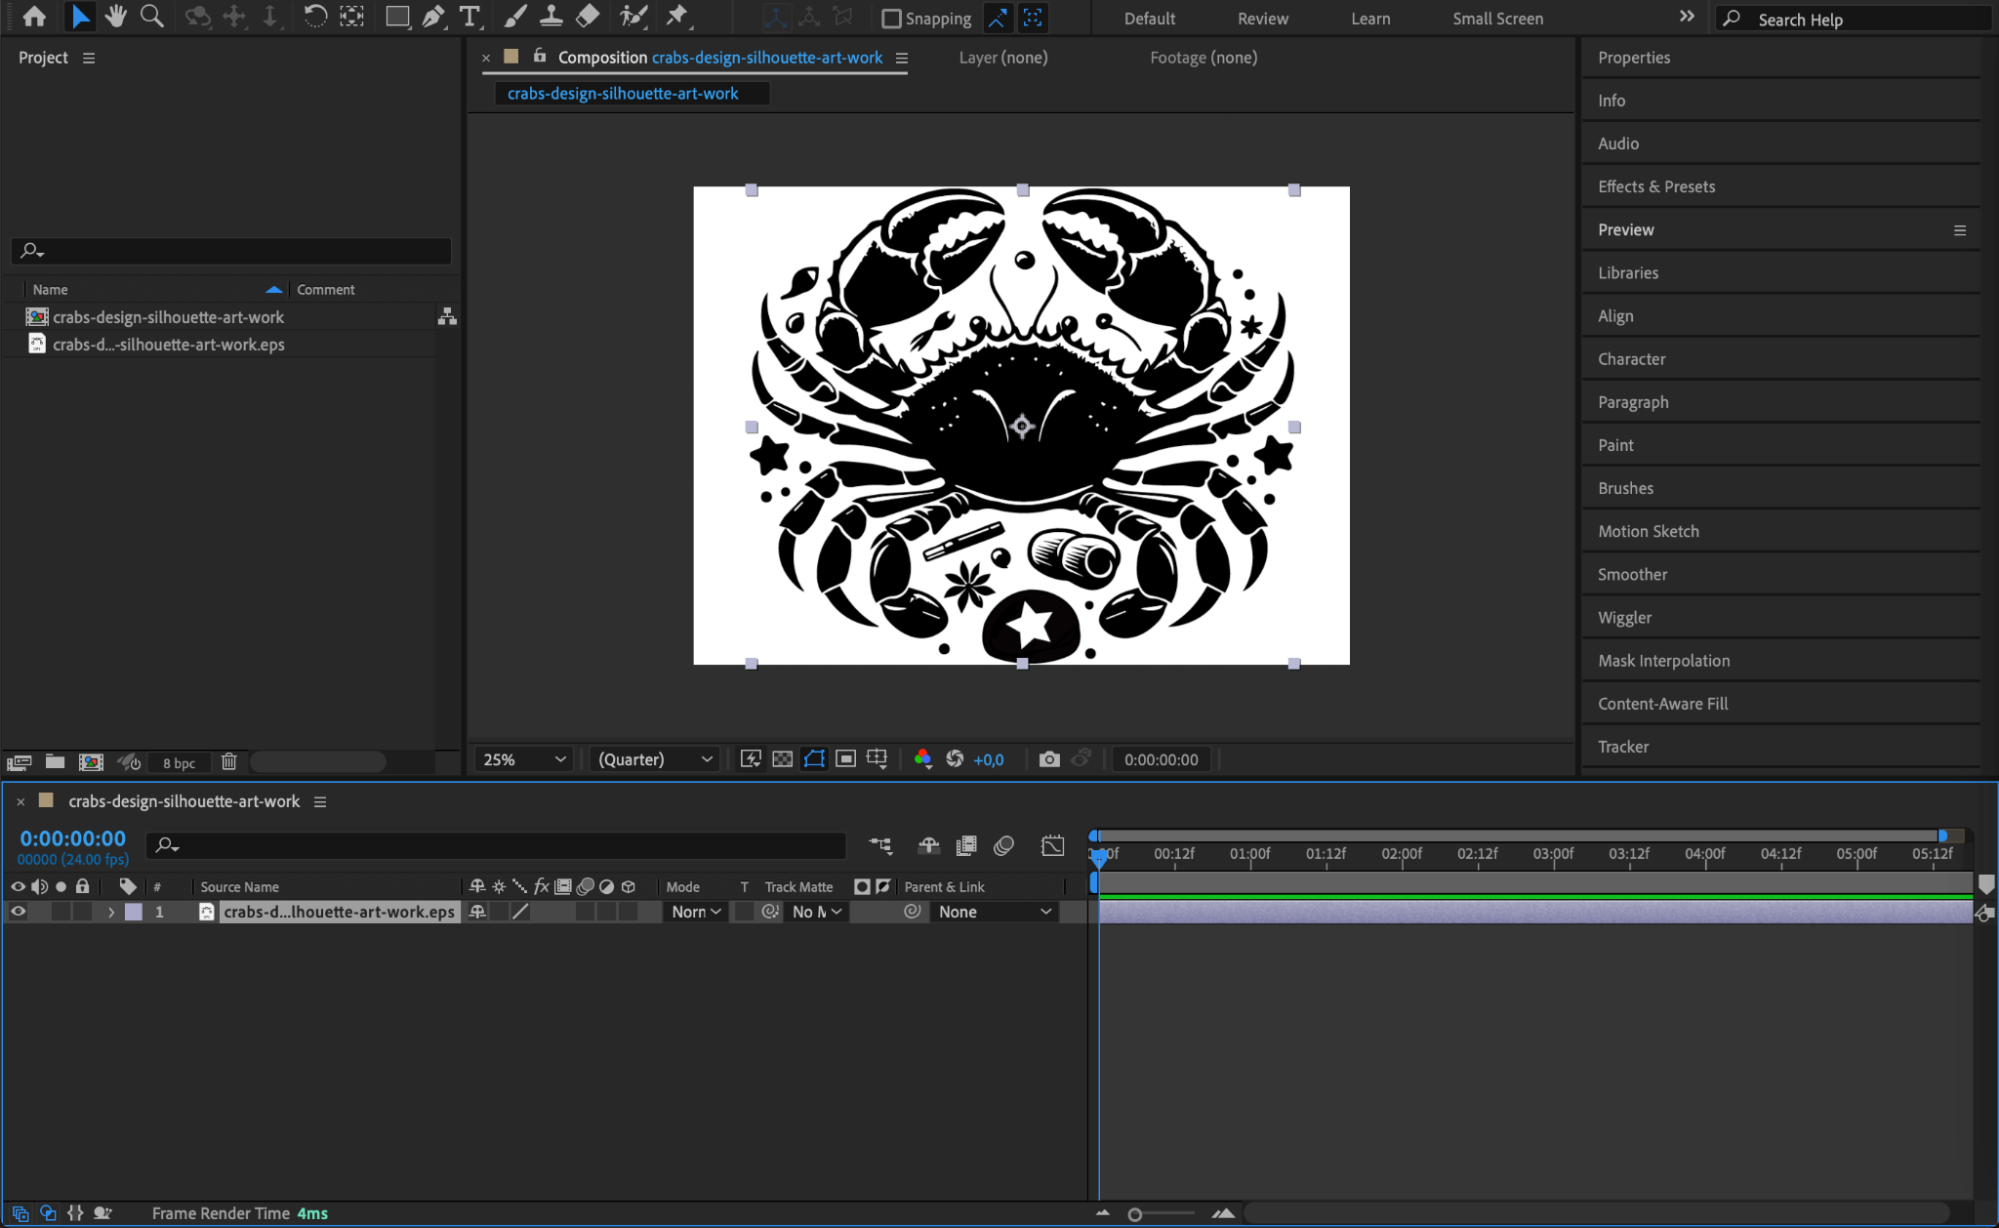This screenshot has height=1228, width=1999.
Task: Click the snapshot camera icon
Action: 1048,759
